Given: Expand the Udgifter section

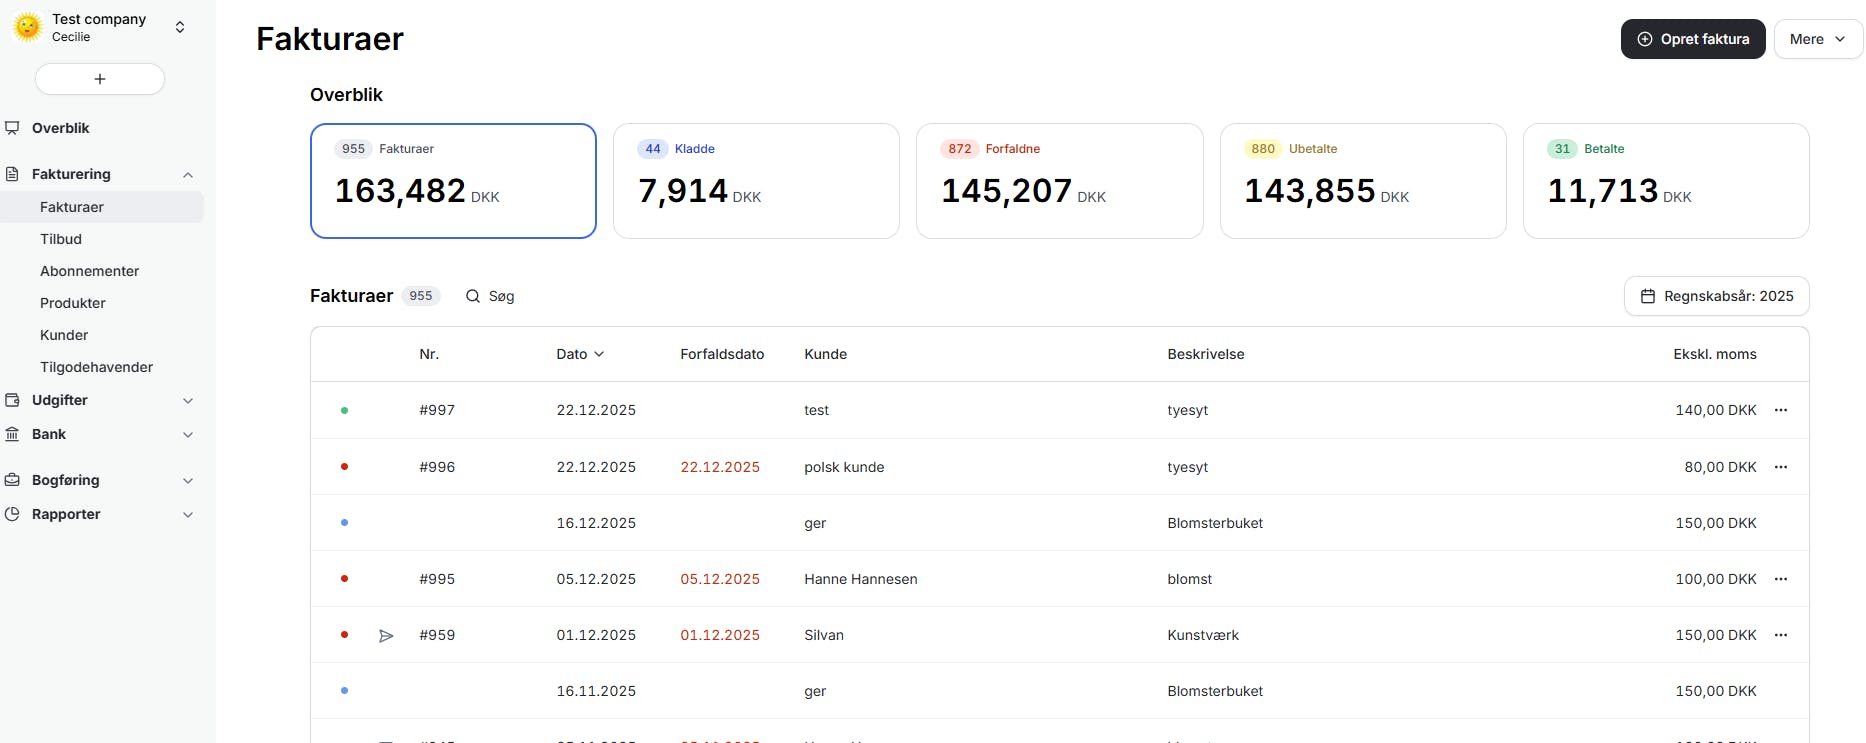Looking at the screenshot, I should click(x=187, y=401).
